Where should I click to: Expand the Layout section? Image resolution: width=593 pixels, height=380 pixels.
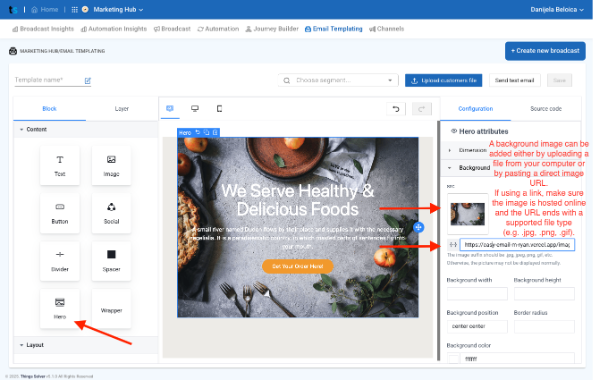tap(86, 345)
